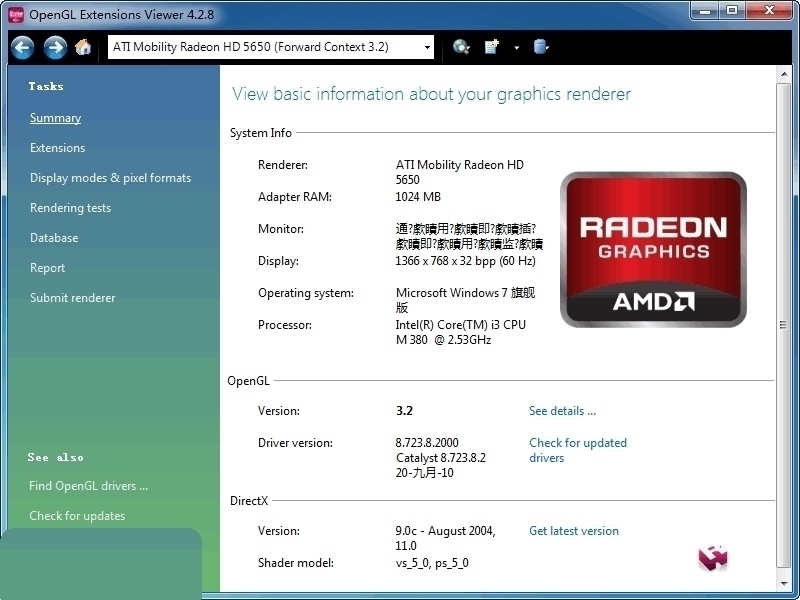Click the 'Renderer:' label

click(x=283, y=165)
